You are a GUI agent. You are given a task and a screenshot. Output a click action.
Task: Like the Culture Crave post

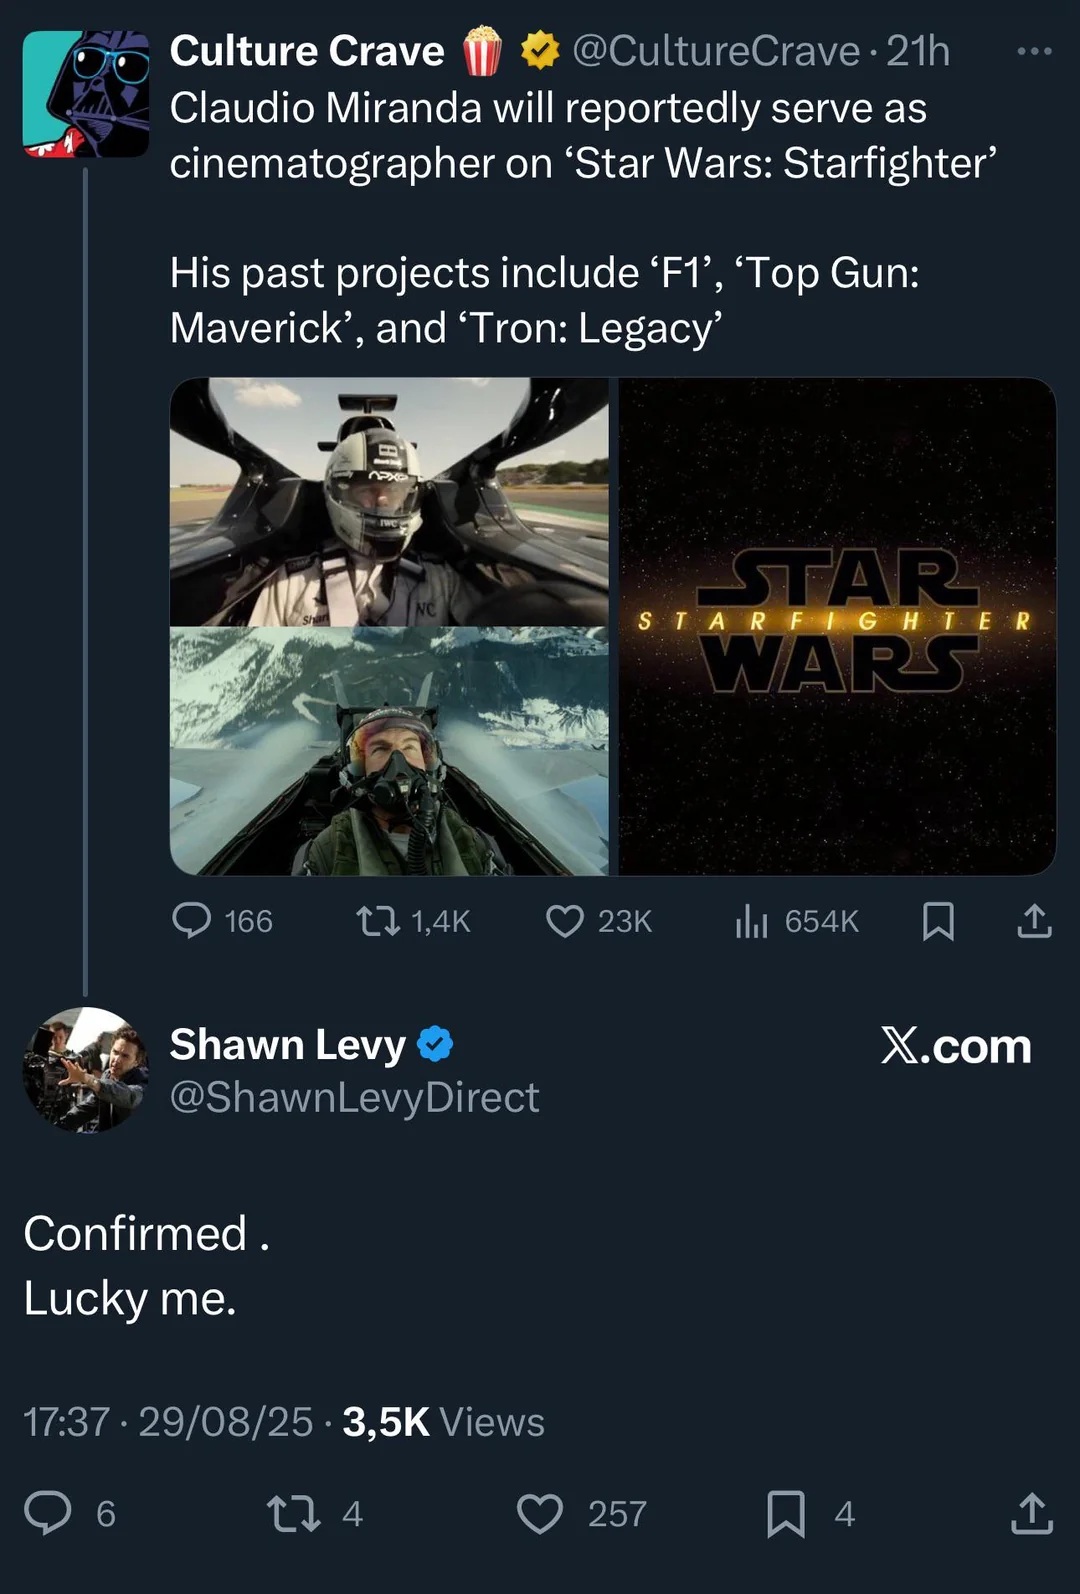pyautogui.click(x=565, y=920)
